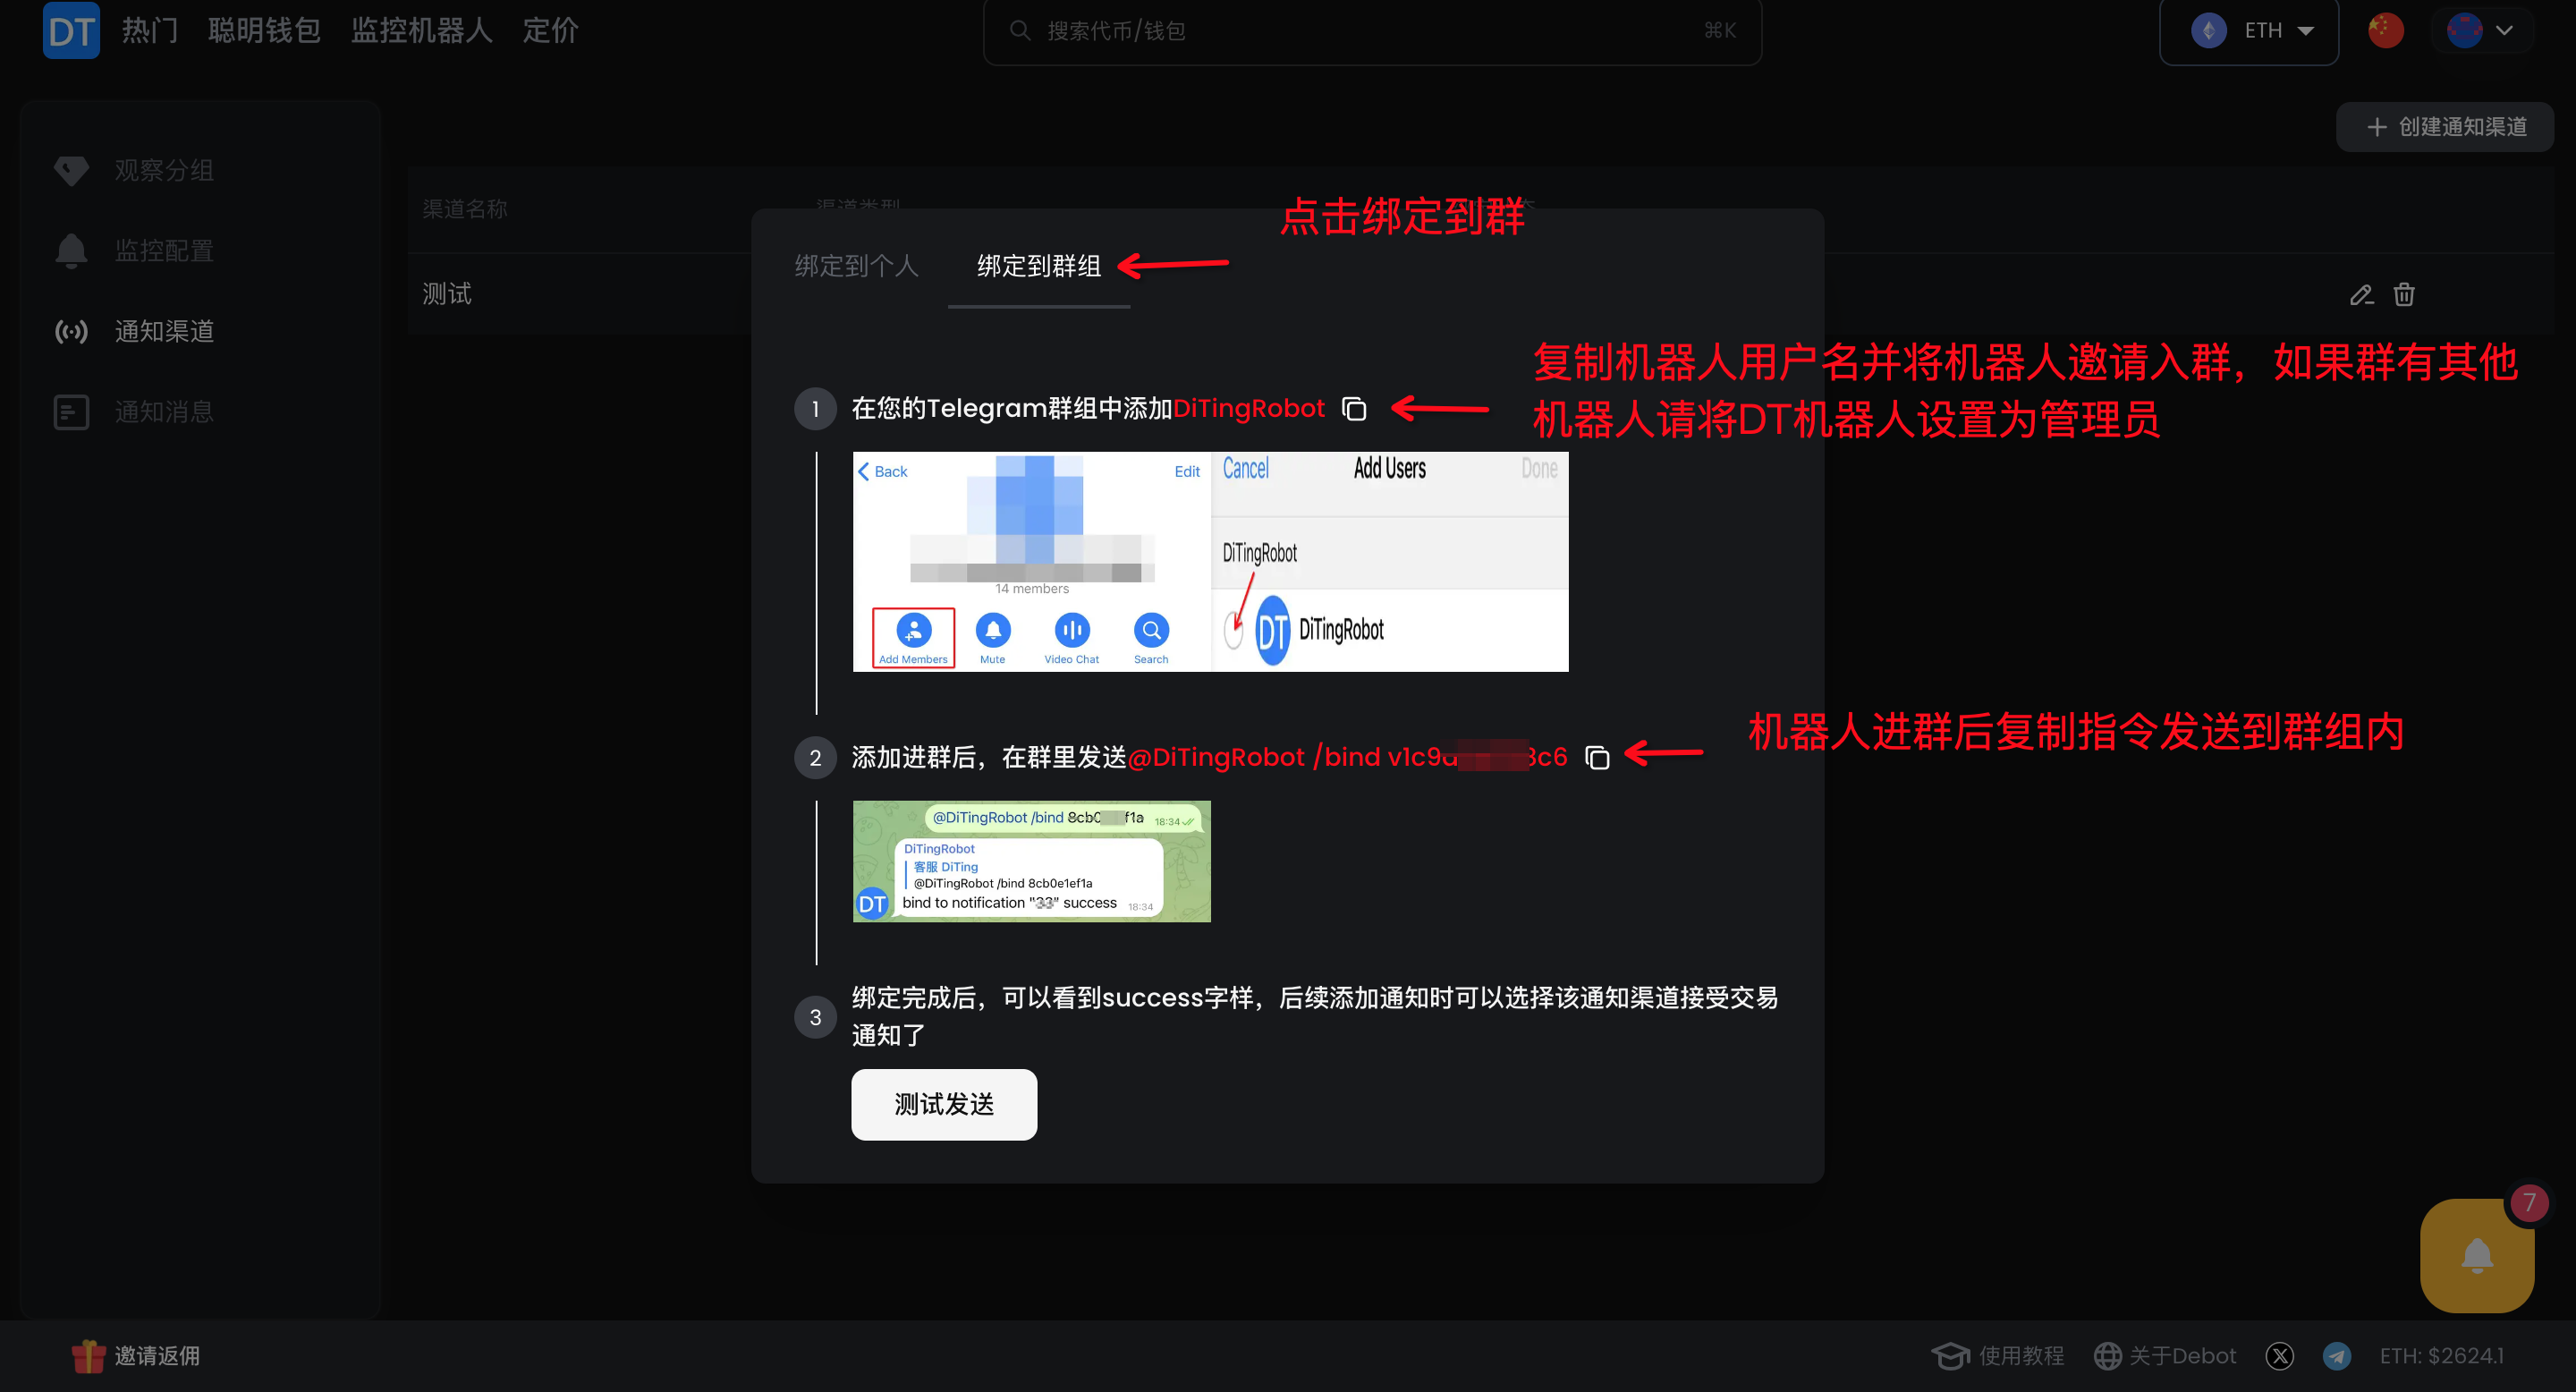The image size is (2576, 1392).
Task: Open the yellow notification bell widget
Action: point(2476,1256)
